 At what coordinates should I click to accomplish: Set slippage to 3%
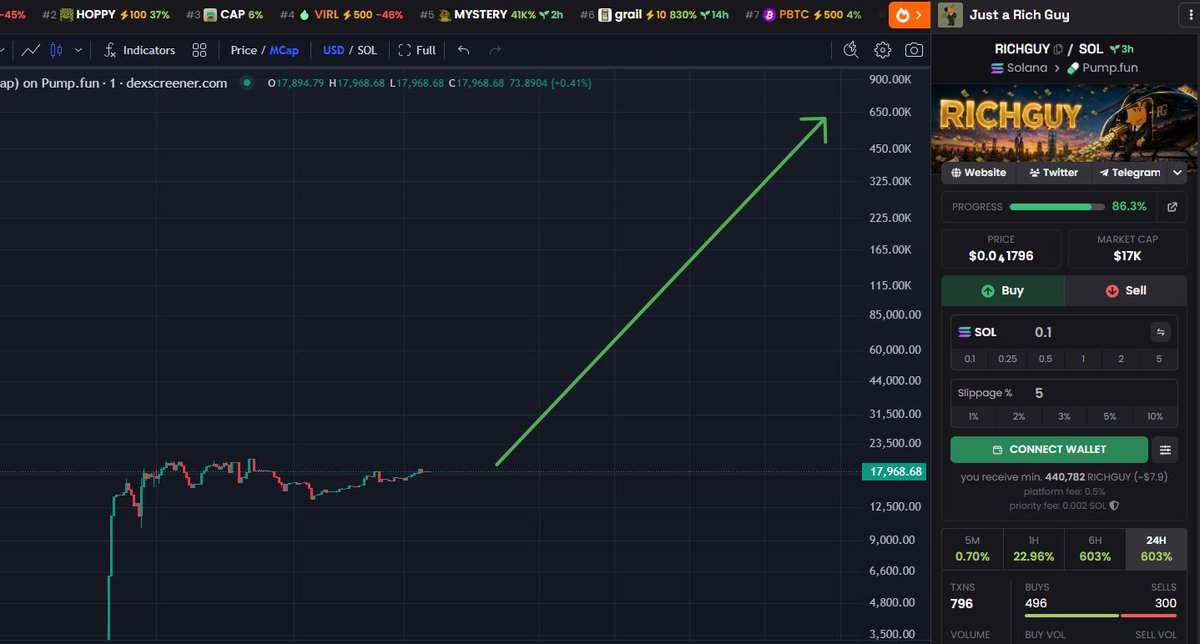[1064, 416]
